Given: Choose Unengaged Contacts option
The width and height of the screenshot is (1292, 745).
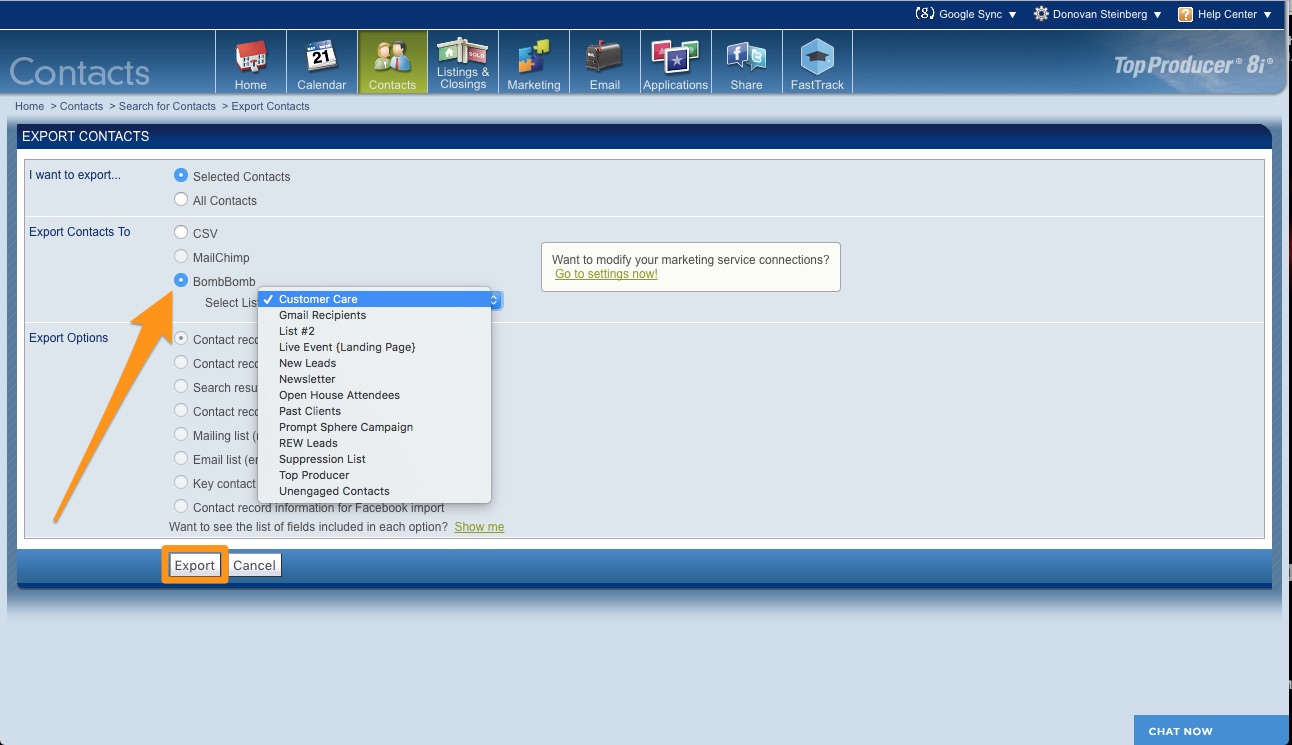Looking at the screenshot, I should pos(375,491).
